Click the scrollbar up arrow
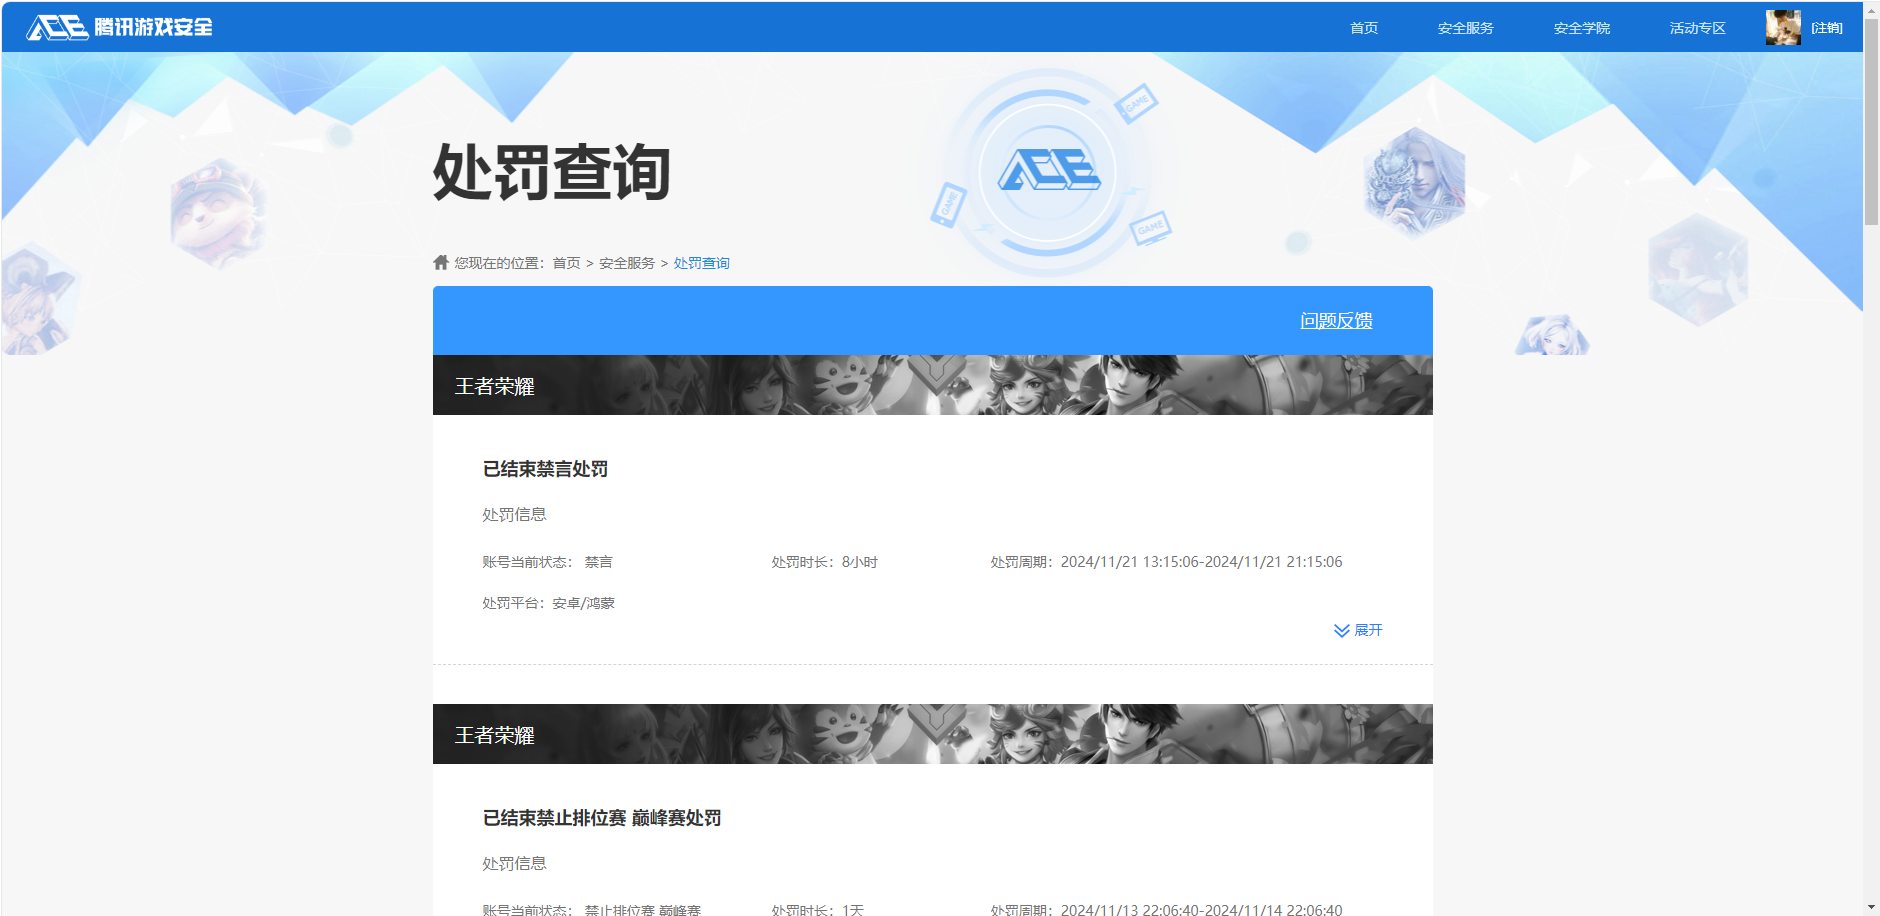The width and height of the screenshot is (1880, 916). pos(1871,9)
